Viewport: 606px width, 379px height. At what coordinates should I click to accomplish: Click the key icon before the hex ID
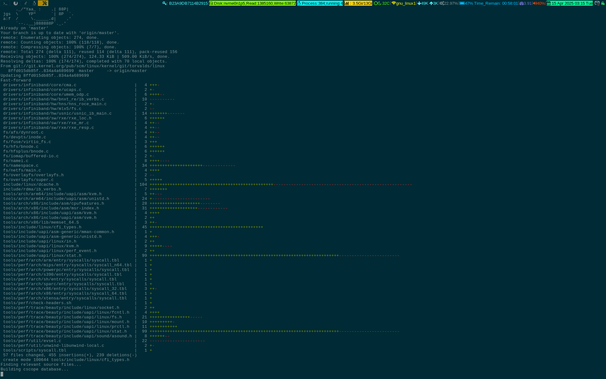coord(165,3)
